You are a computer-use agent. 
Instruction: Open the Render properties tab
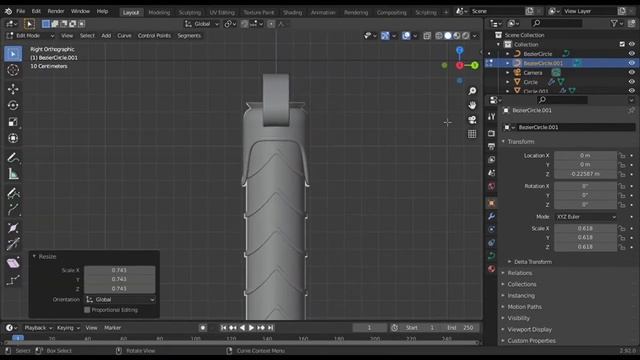click(491, 133)
